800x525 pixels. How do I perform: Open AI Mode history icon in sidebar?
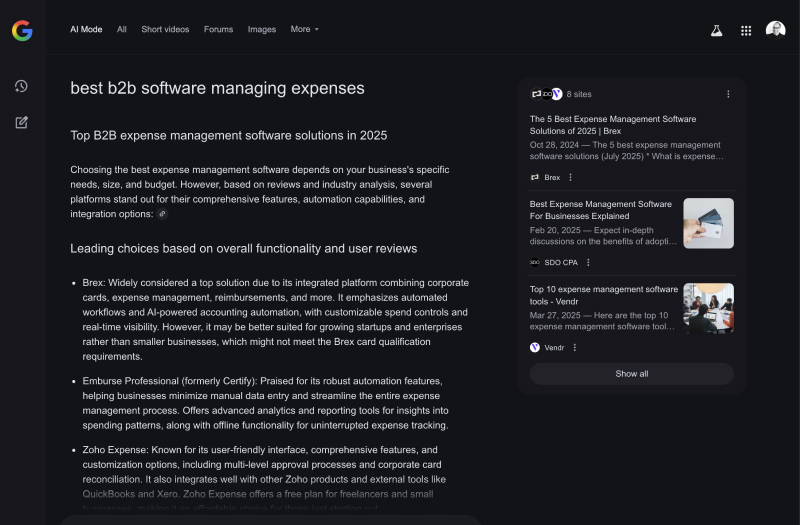click(21, 86)
